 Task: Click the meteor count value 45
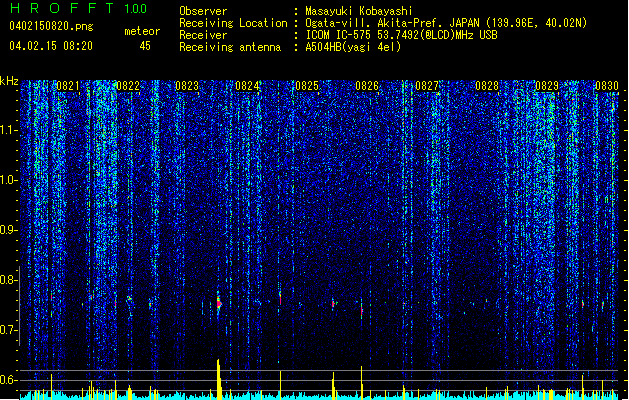tap(145, 46)
